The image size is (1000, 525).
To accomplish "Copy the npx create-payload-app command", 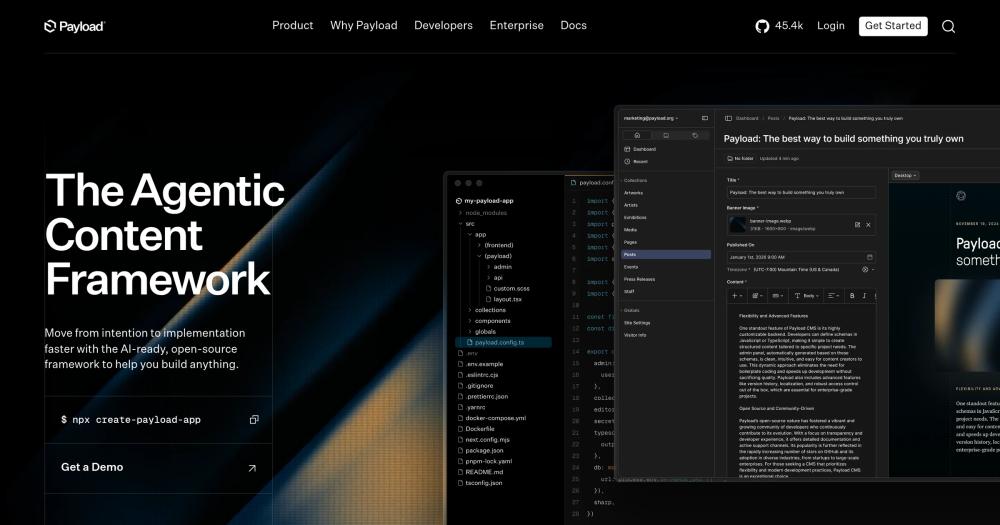I will (254, 419).
